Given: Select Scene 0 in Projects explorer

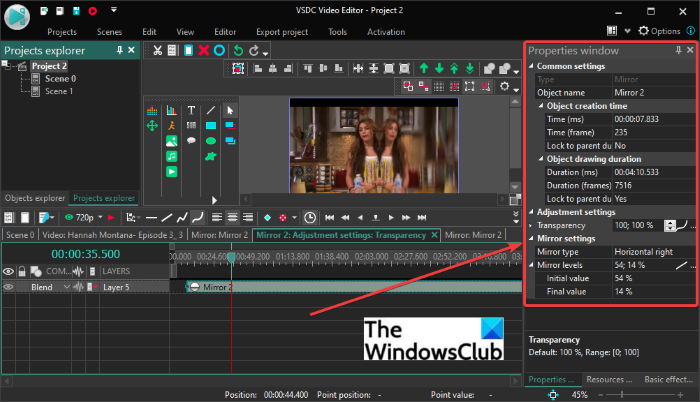Looking at the screenshot, I should (60, 79).
